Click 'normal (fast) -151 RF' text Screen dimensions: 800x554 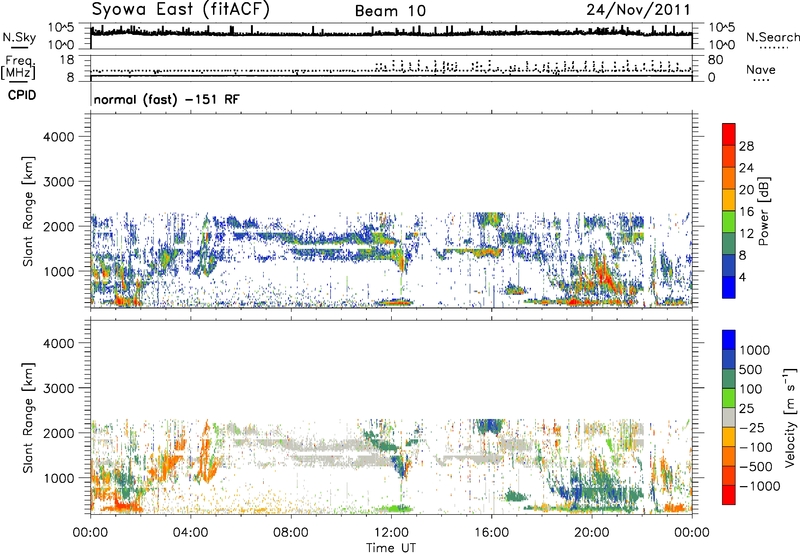pyautogui.click(x=166, y=99)
